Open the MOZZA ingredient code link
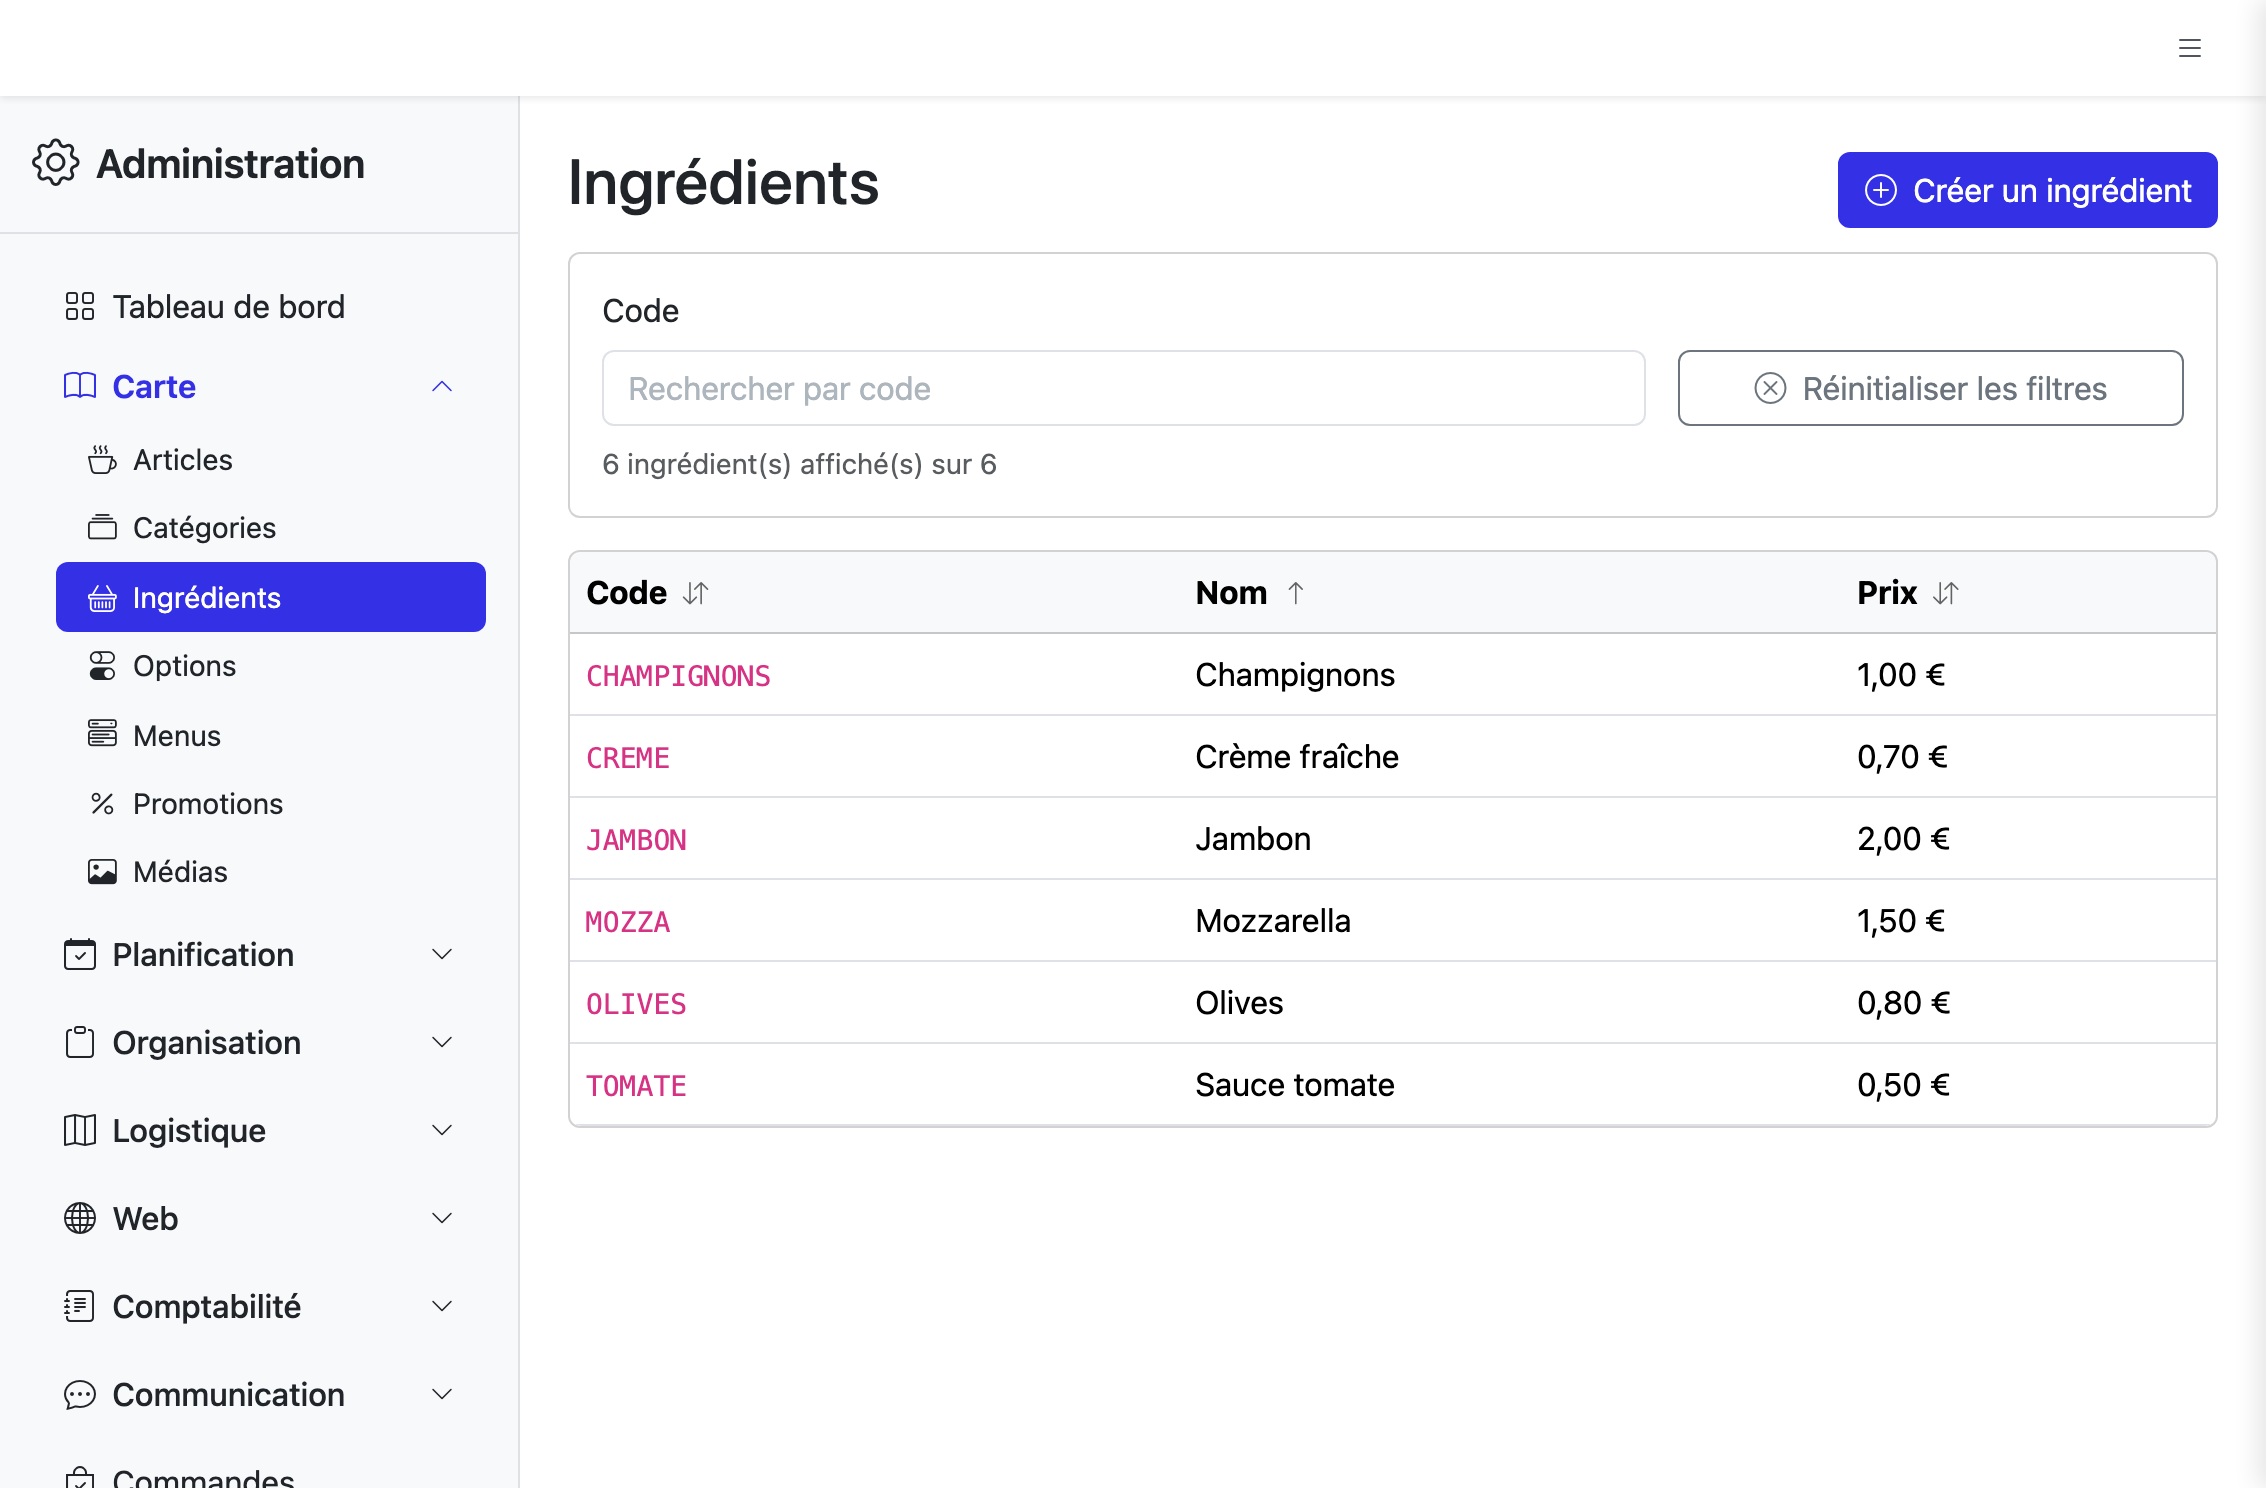 (628, 922)
